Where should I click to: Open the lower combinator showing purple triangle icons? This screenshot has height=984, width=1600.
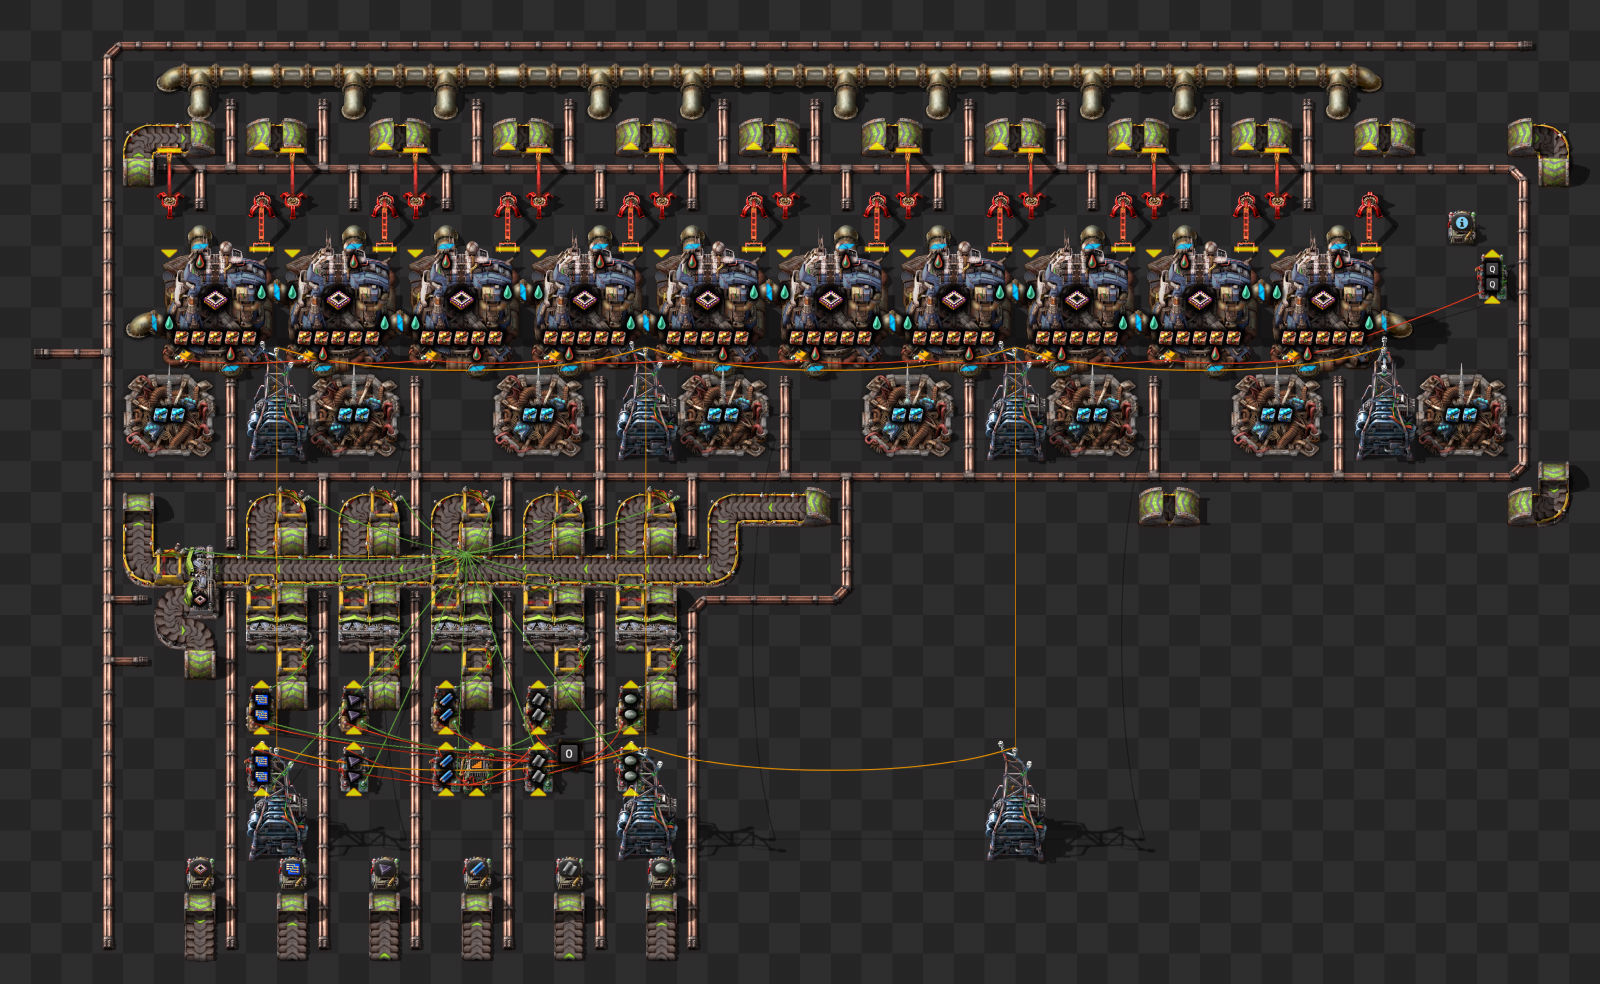click(354, 769)
